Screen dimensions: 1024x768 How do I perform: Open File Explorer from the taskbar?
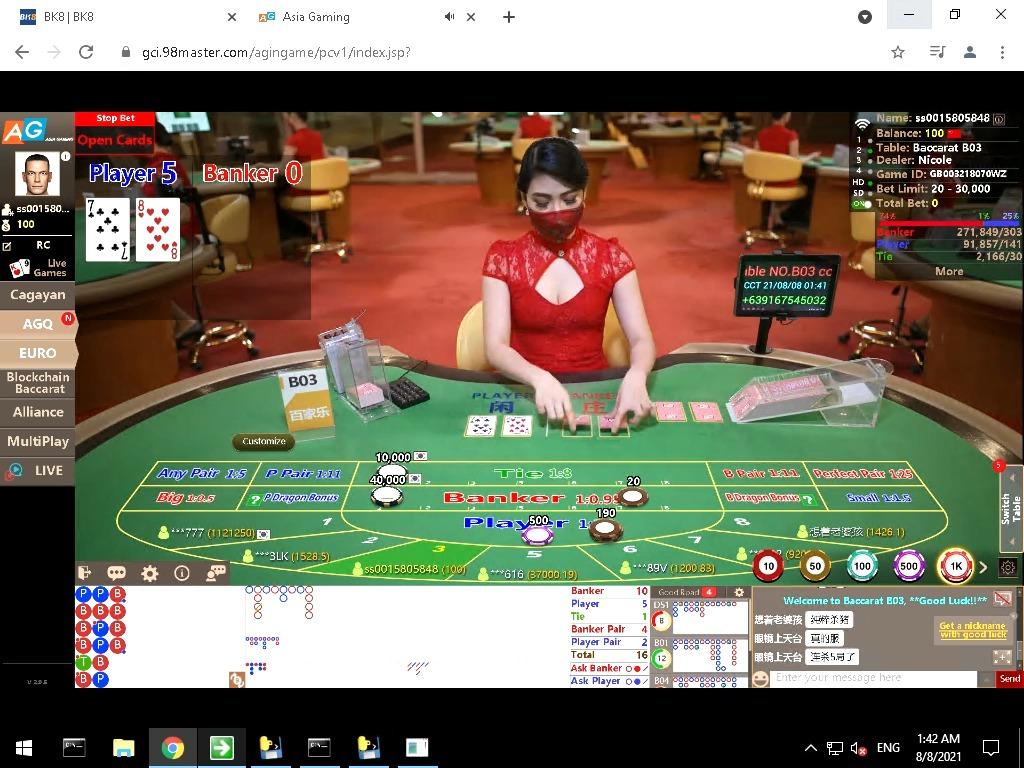click(123, 748)
